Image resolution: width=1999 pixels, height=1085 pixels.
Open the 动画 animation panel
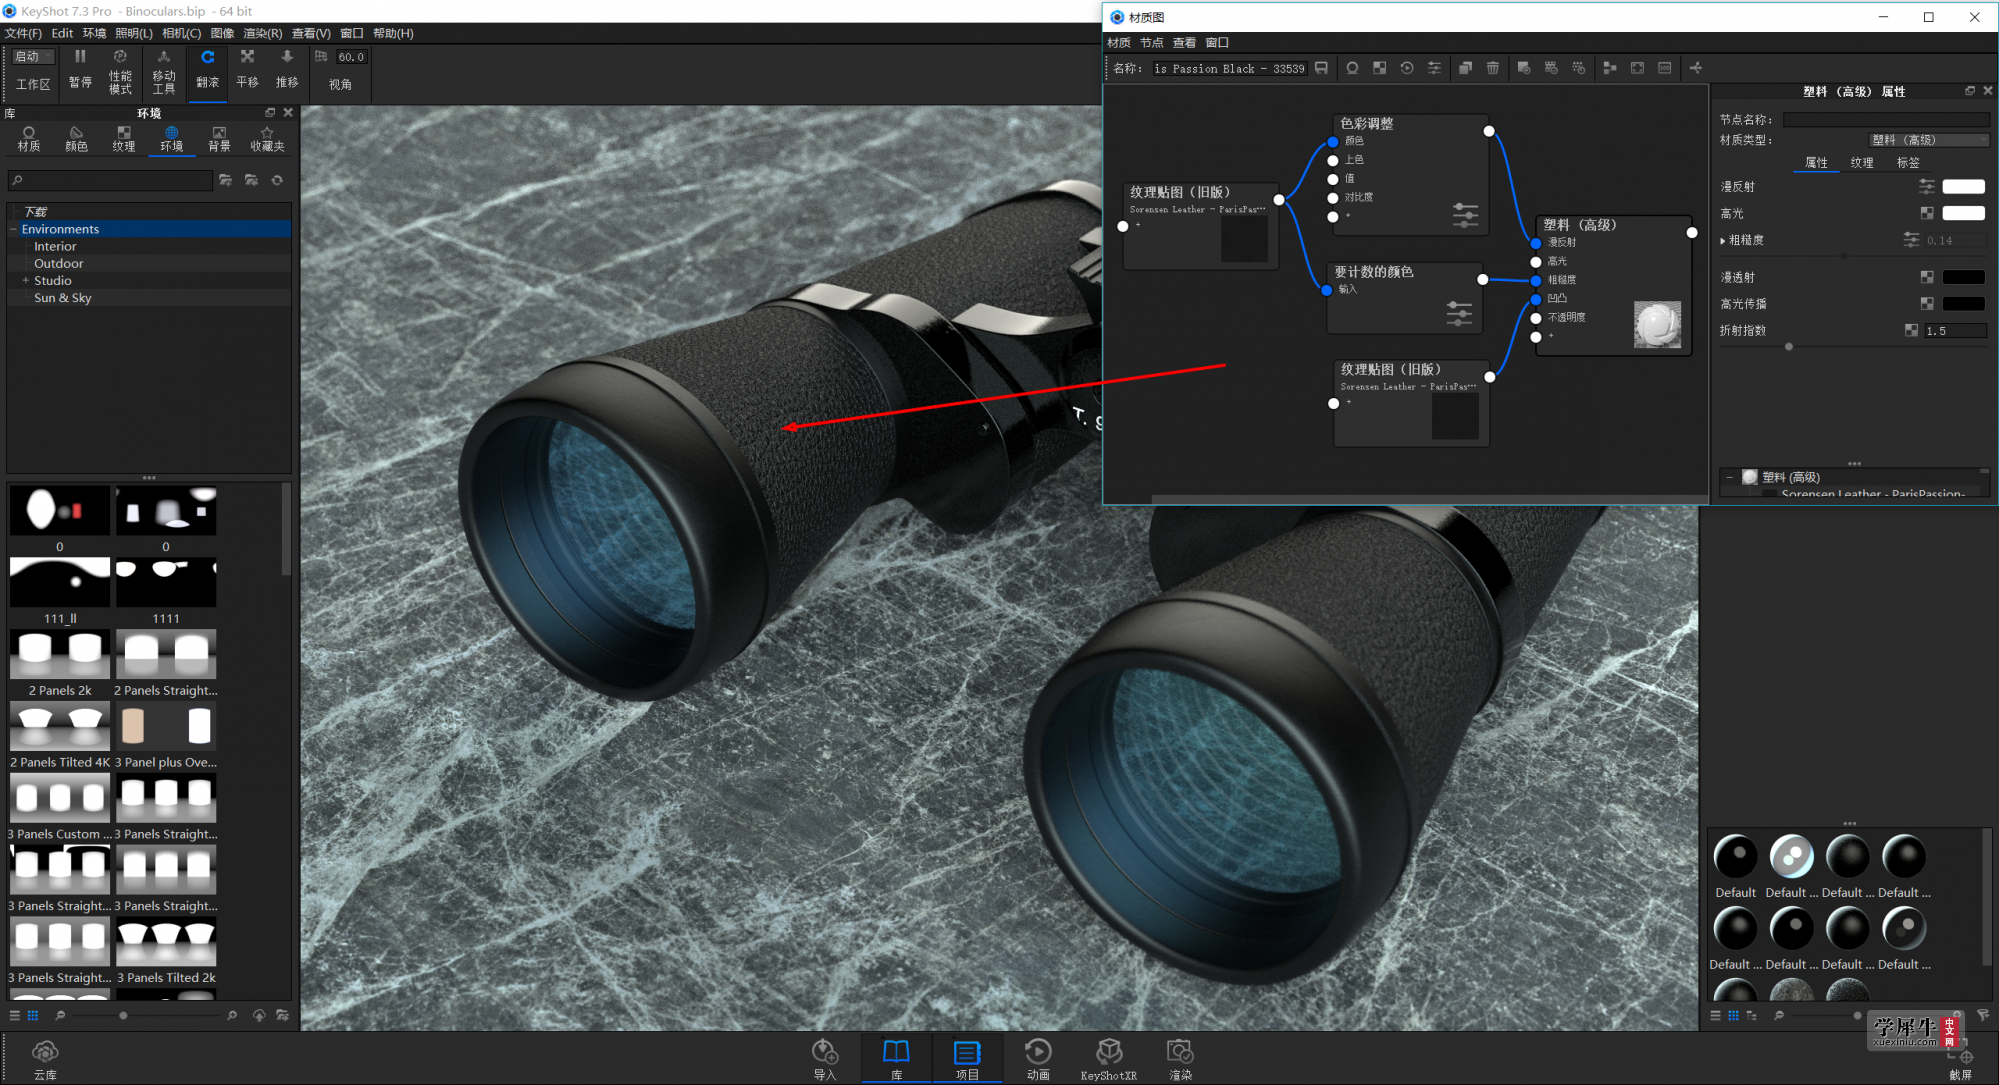point(1038,1059)
